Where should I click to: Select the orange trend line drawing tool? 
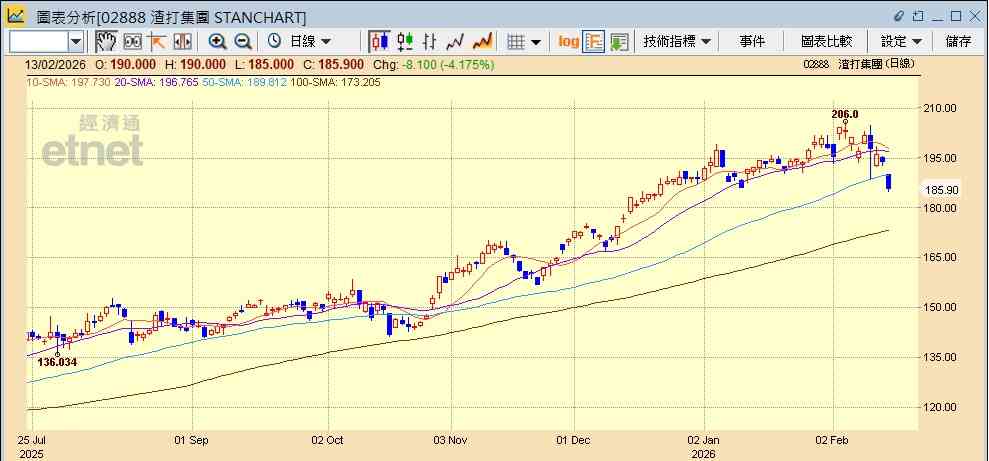tap(156, 42)
